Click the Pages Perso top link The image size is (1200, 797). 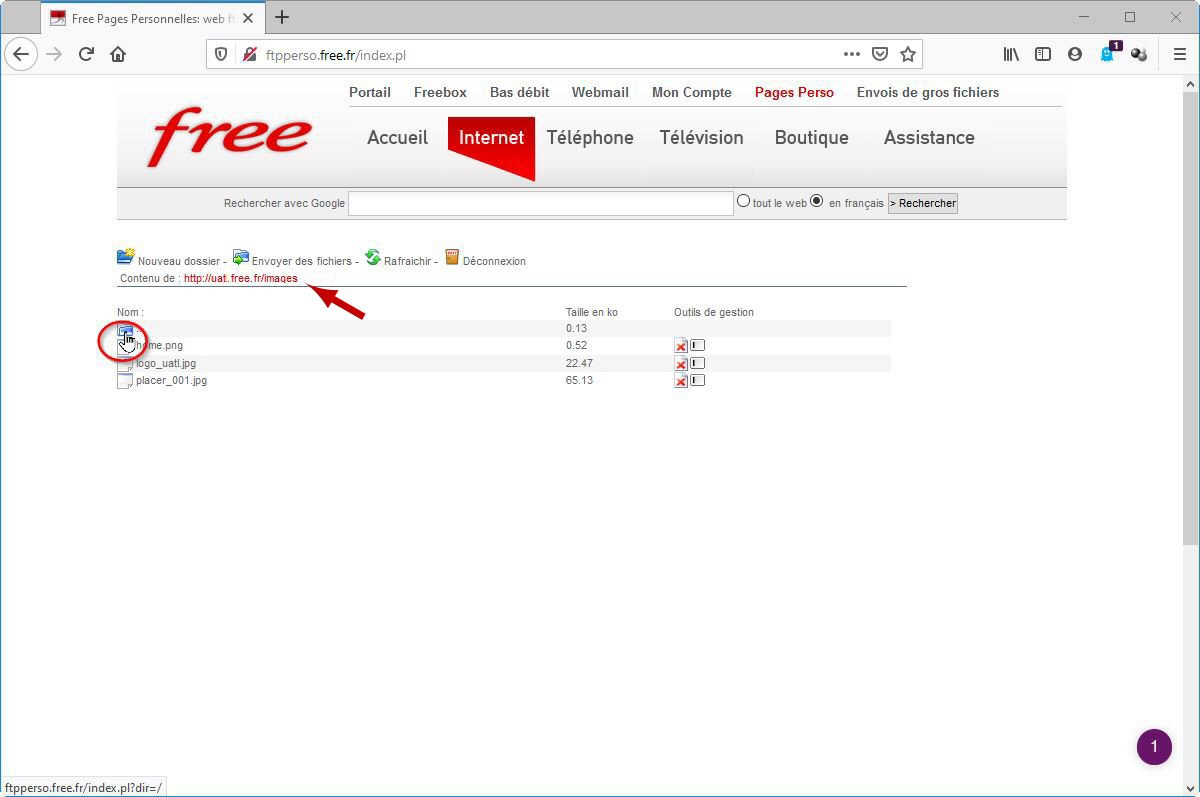[794, 92]
